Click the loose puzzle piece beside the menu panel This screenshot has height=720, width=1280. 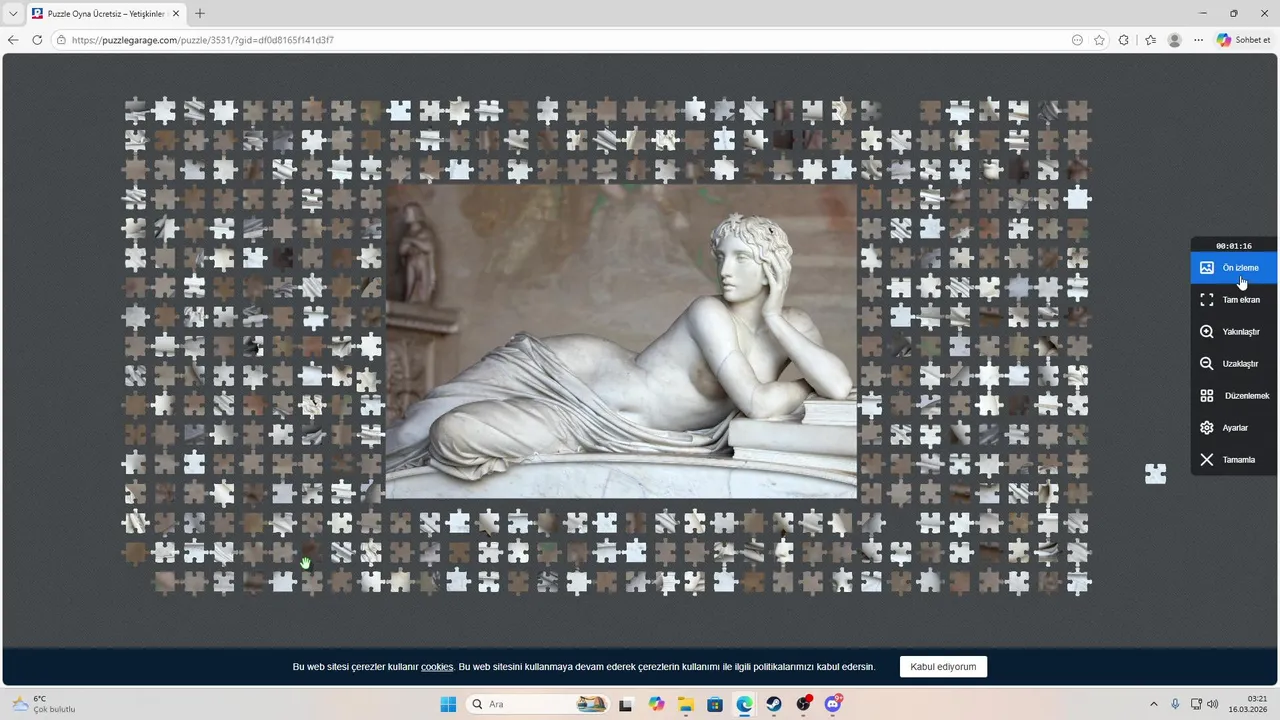(1156, 474)
